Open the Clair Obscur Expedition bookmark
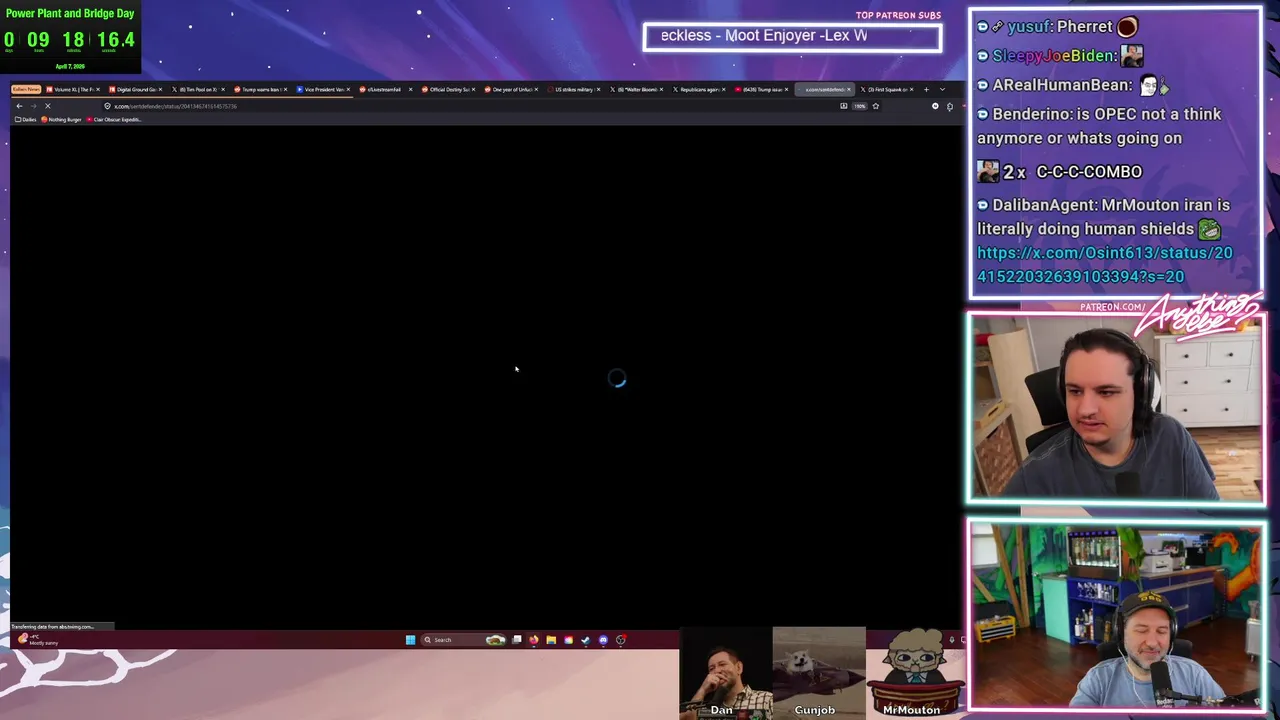 (x=114, y=119)
